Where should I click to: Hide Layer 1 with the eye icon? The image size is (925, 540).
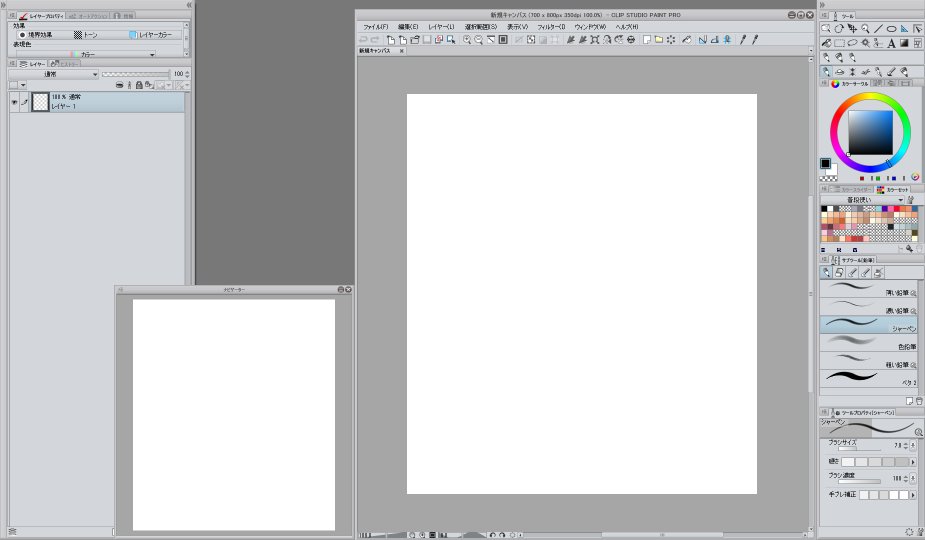coord(14,102)
